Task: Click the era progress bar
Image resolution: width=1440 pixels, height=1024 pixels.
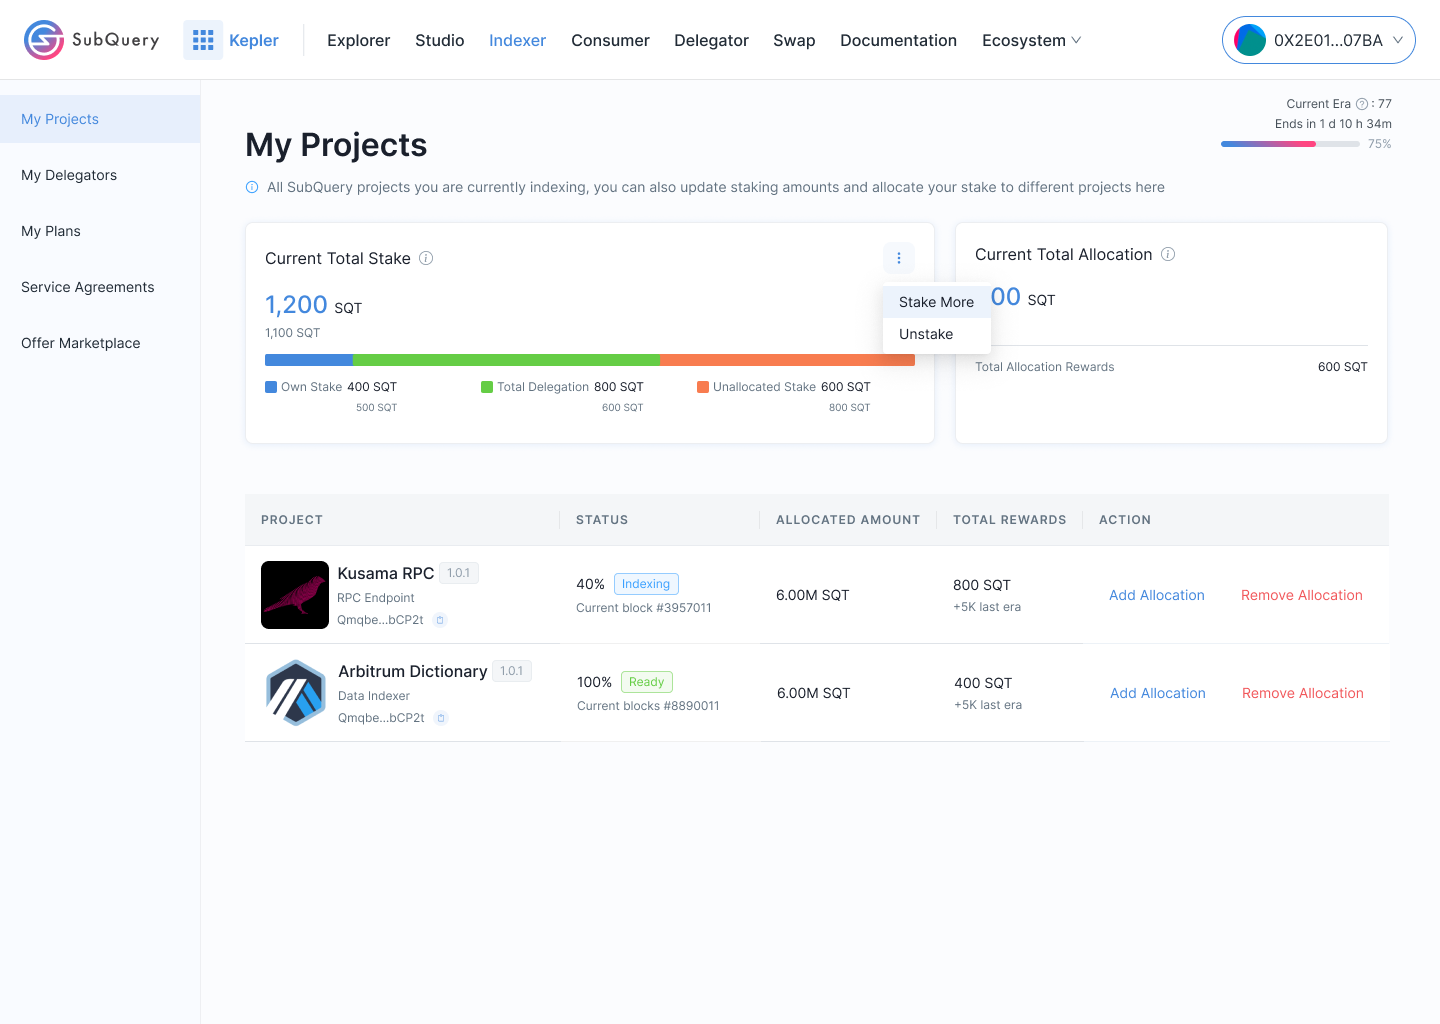Action: point(1290,144)
